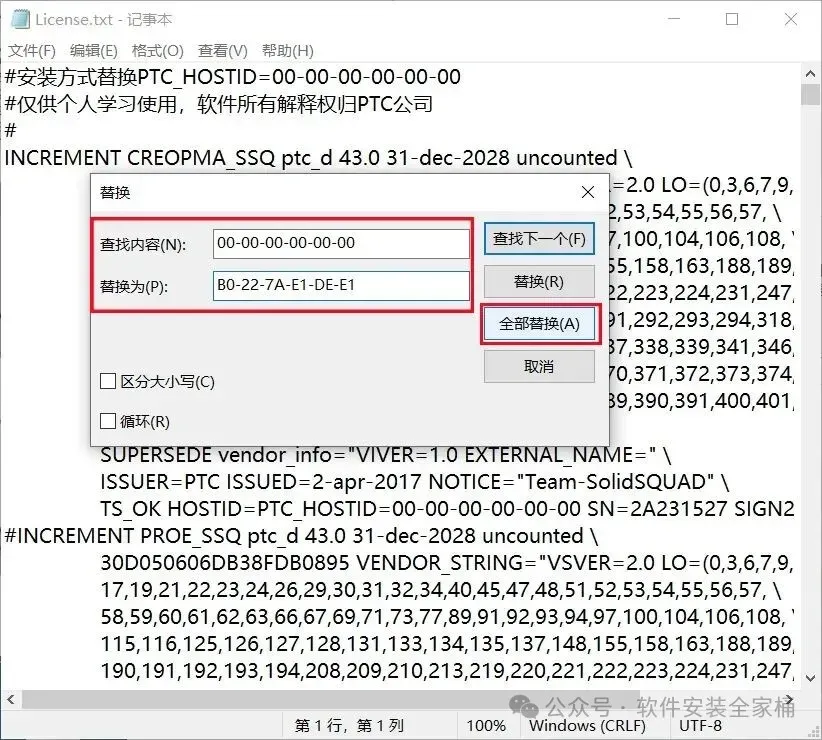Click the 全部替换(A) button
This screenshot has height=740, width=822.
[x=539, y=324]
